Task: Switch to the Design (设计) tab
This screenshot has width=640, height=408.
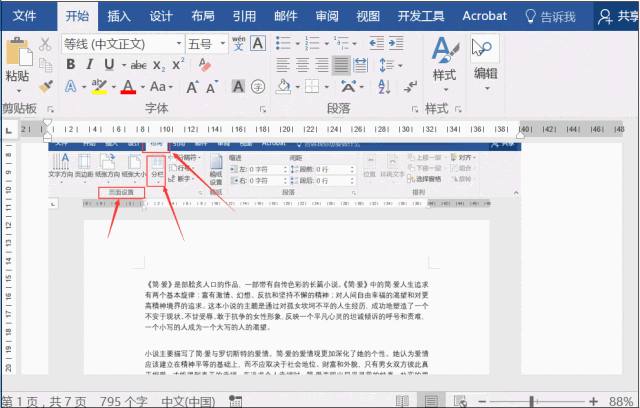Action: [x=160, y=16]
